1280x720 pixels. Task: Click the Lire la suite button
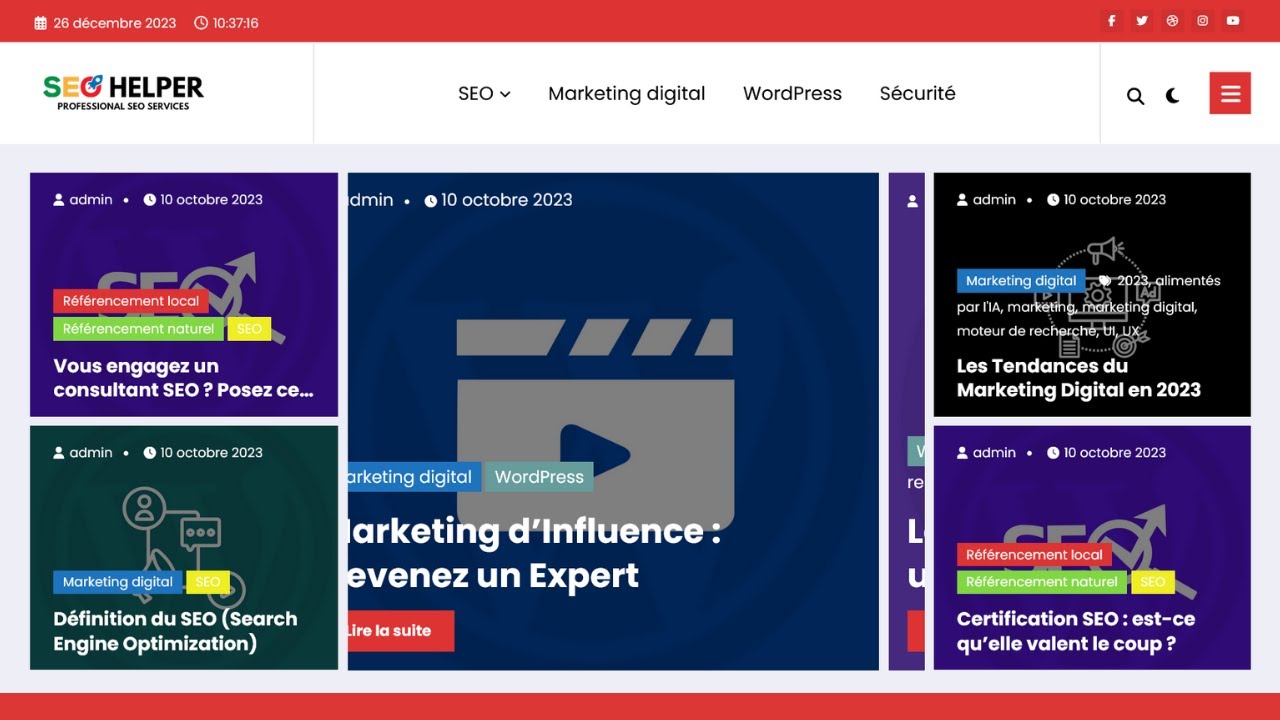(x=400, y=631)
